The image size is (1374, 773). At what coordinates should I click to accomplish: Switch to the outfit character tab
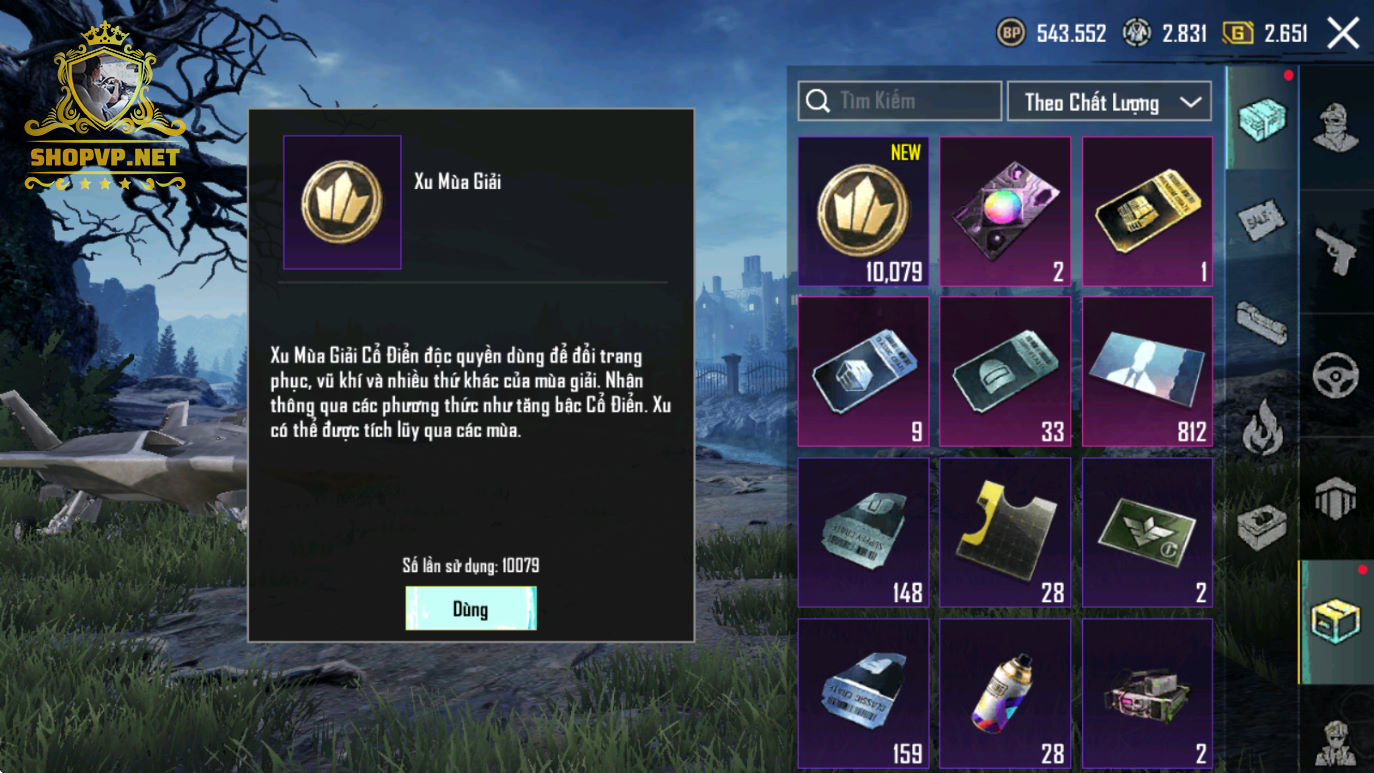(1335, 127)
